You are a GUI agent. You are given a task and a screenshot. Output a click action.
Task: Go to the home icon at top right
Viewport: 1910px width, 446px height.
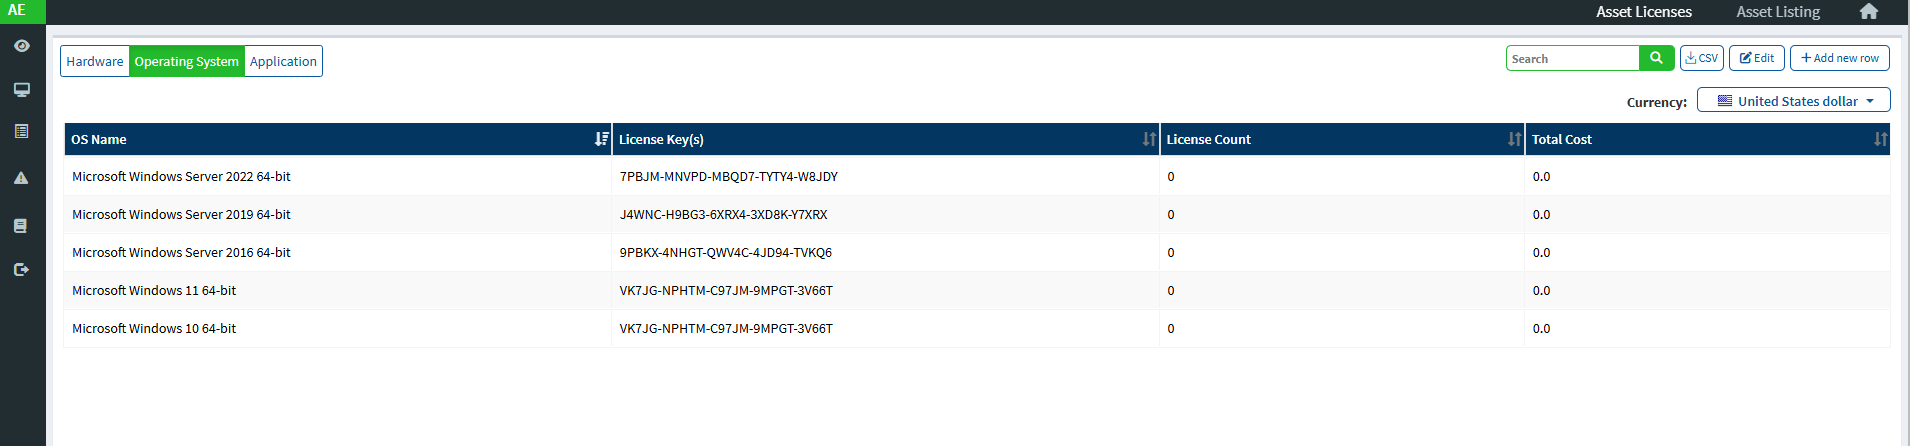1868,12
